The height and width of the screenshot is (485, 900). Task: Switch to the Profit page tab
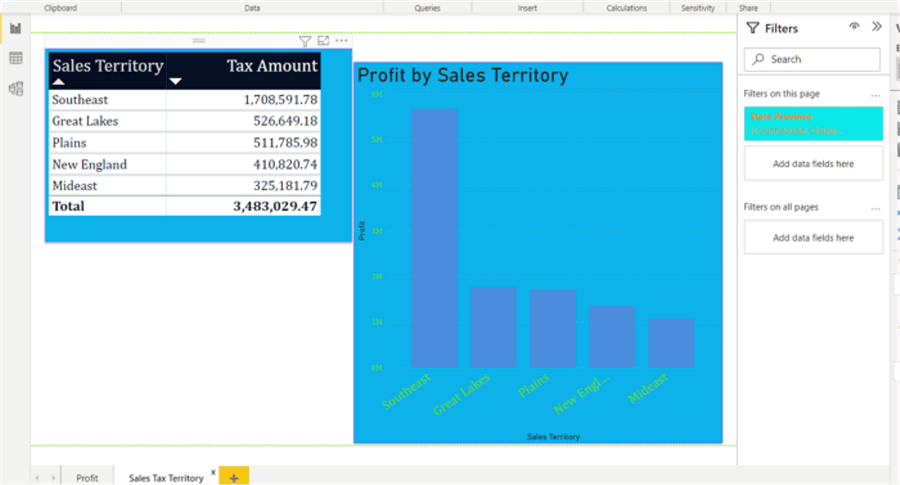(x=87, y=478)
